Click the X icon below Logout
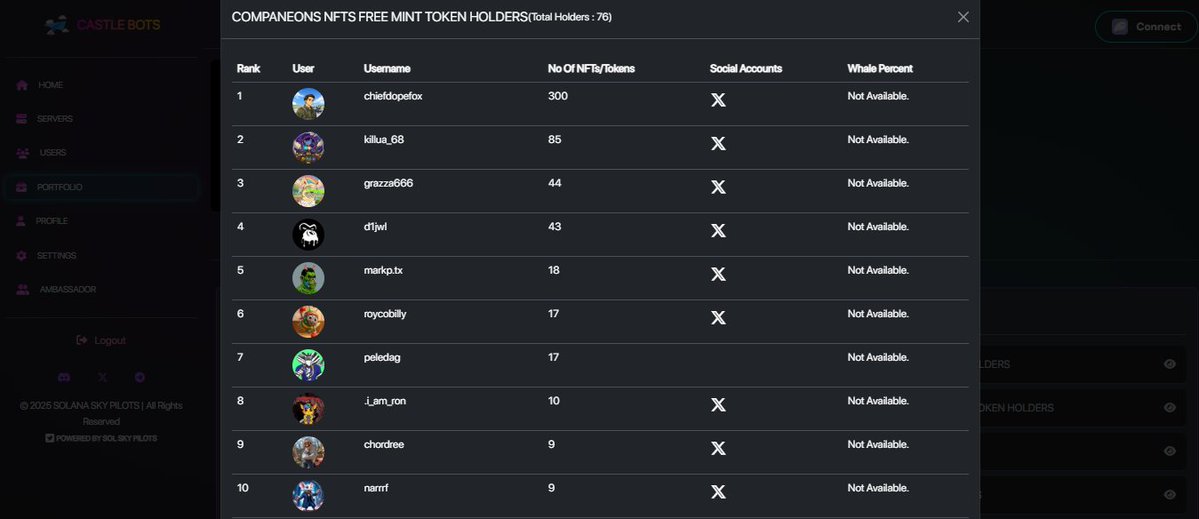 (x=102, y=377)
